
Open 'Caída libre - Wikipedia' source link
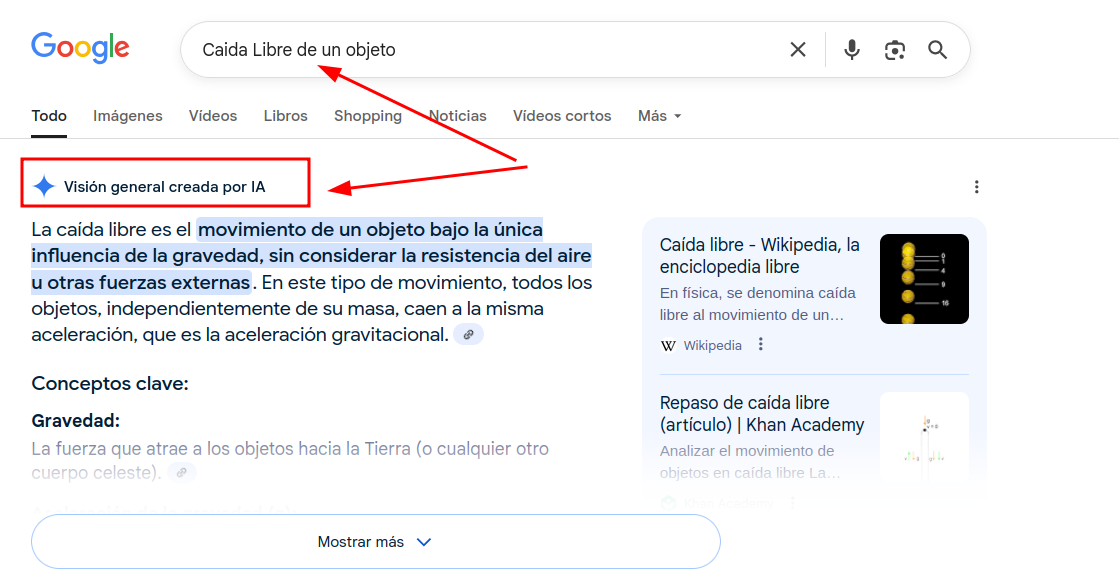(x=759, y=255)
